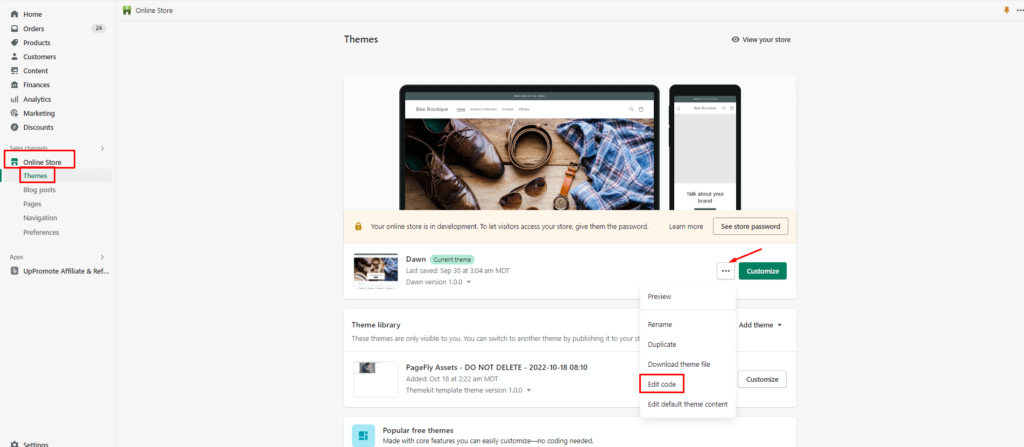Expand the Apps section chevron
1024x447 pixels.
102,257
